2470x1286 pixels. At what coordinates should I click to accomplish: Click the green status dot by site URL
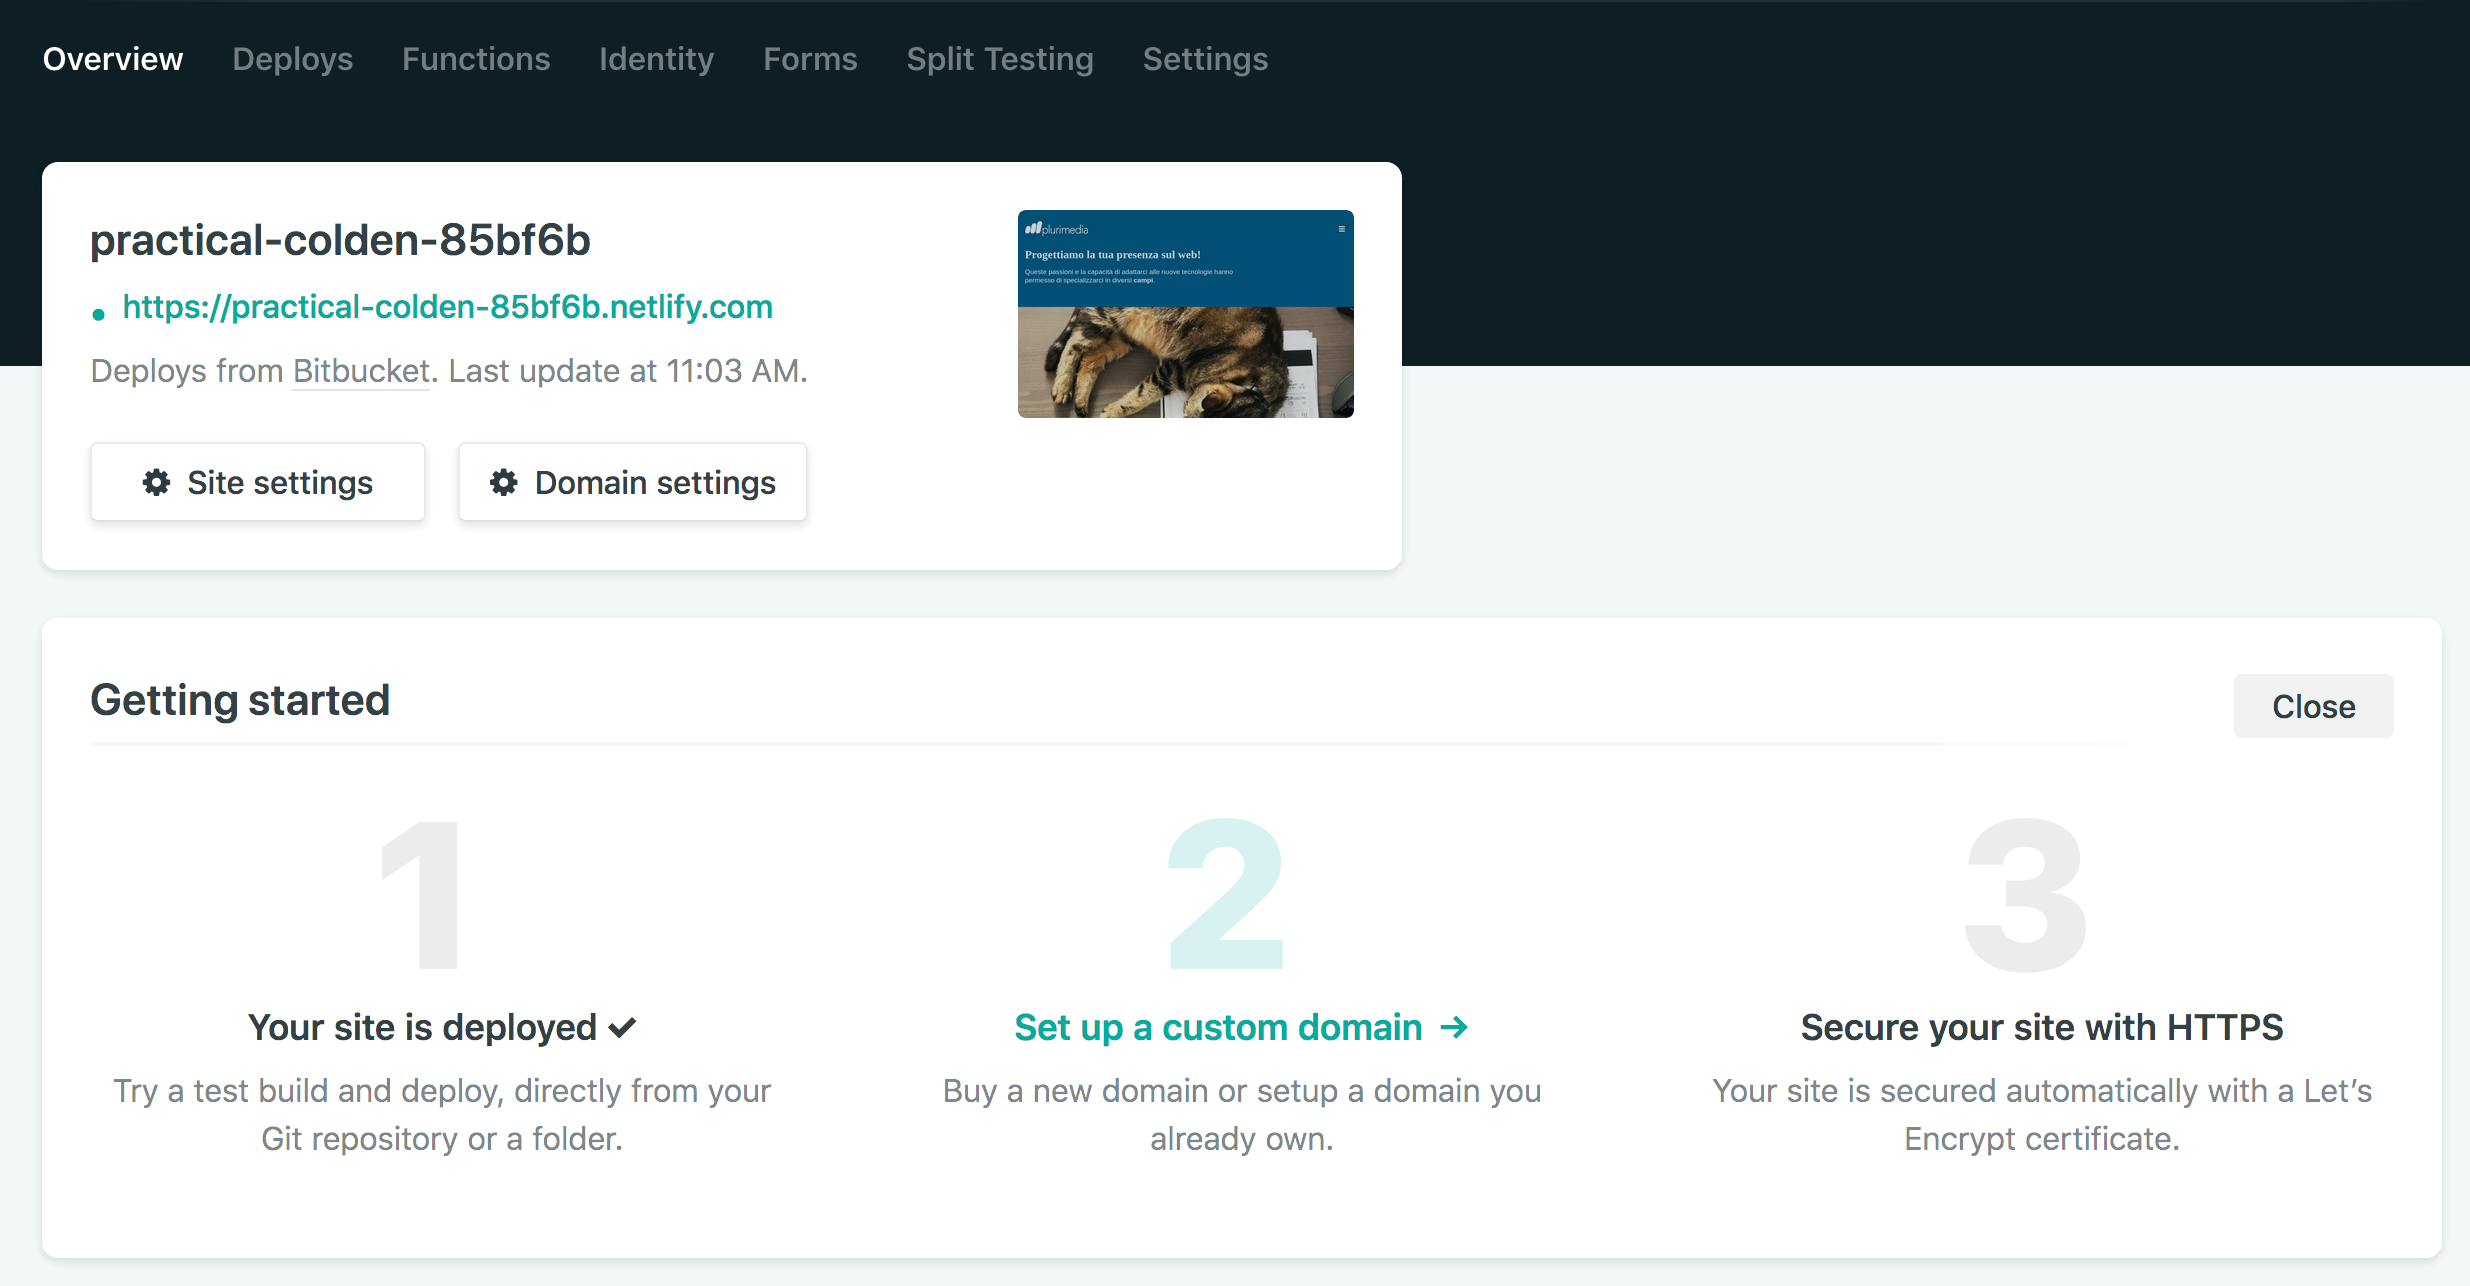click(98, 315)
